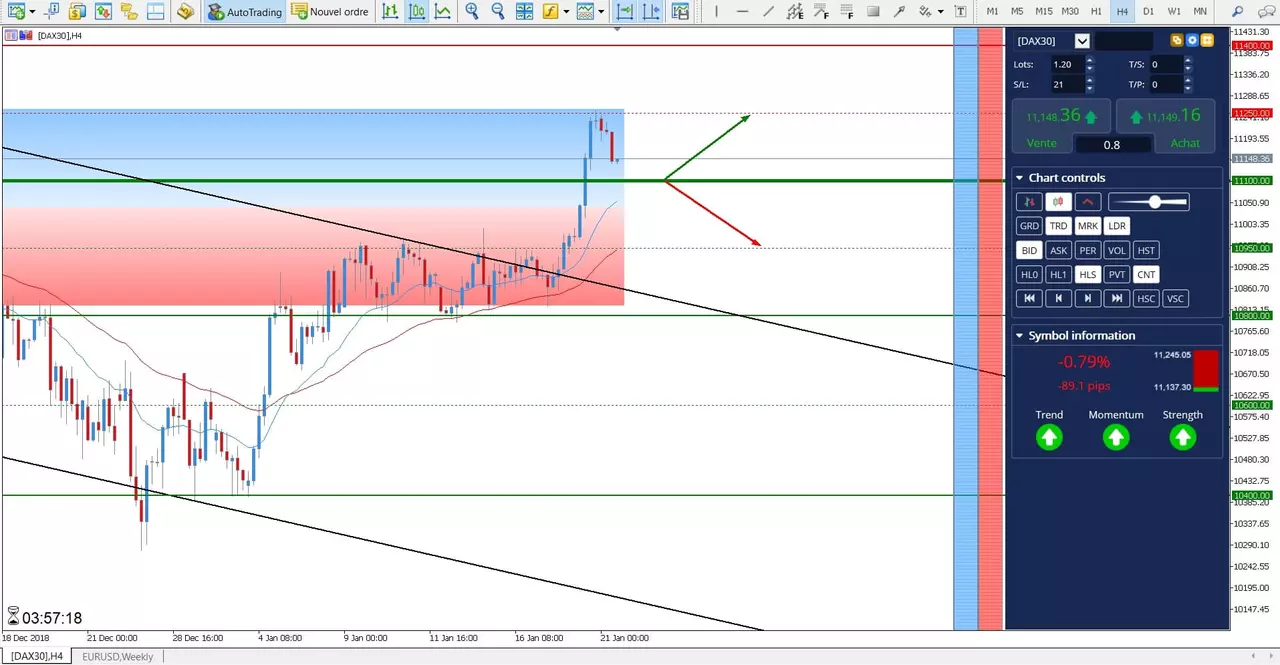Screen dimensions: 1280x665
Task: Toggle the GRD grid button
Action: tap(1029, 226)
